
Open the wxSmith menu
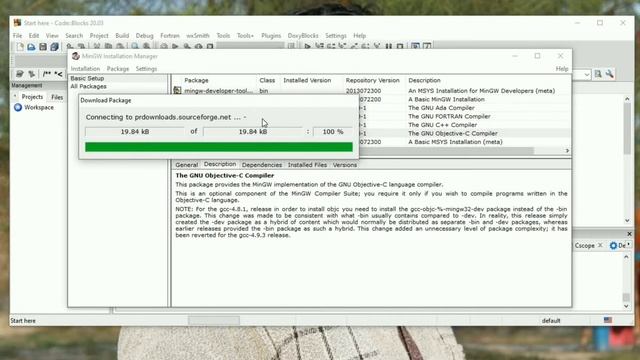(x=198, y=36)
